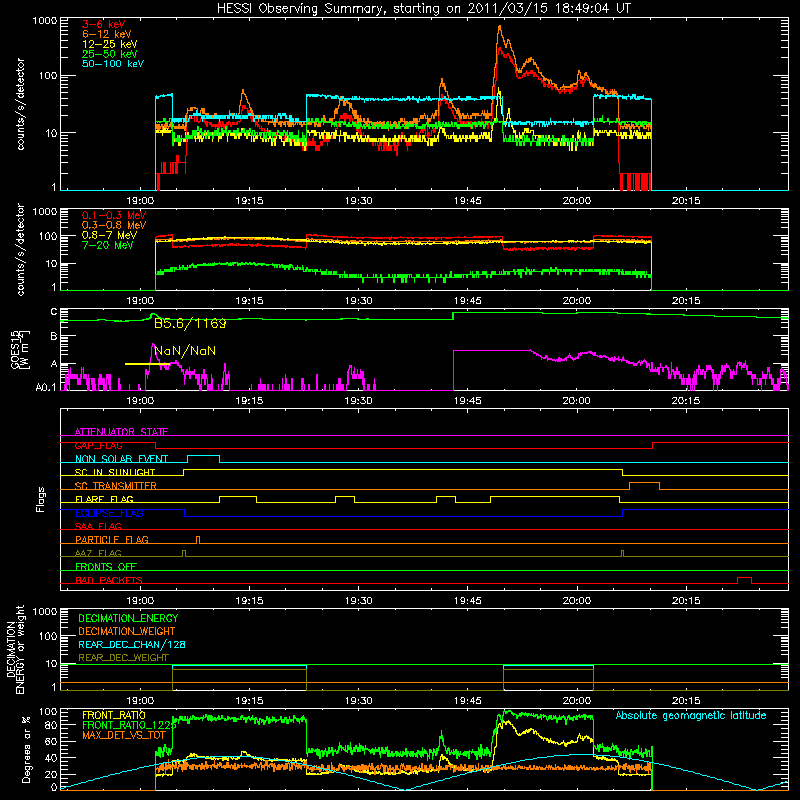Click the NaN/NaN annotation in GOES panel

click(185, 351)
